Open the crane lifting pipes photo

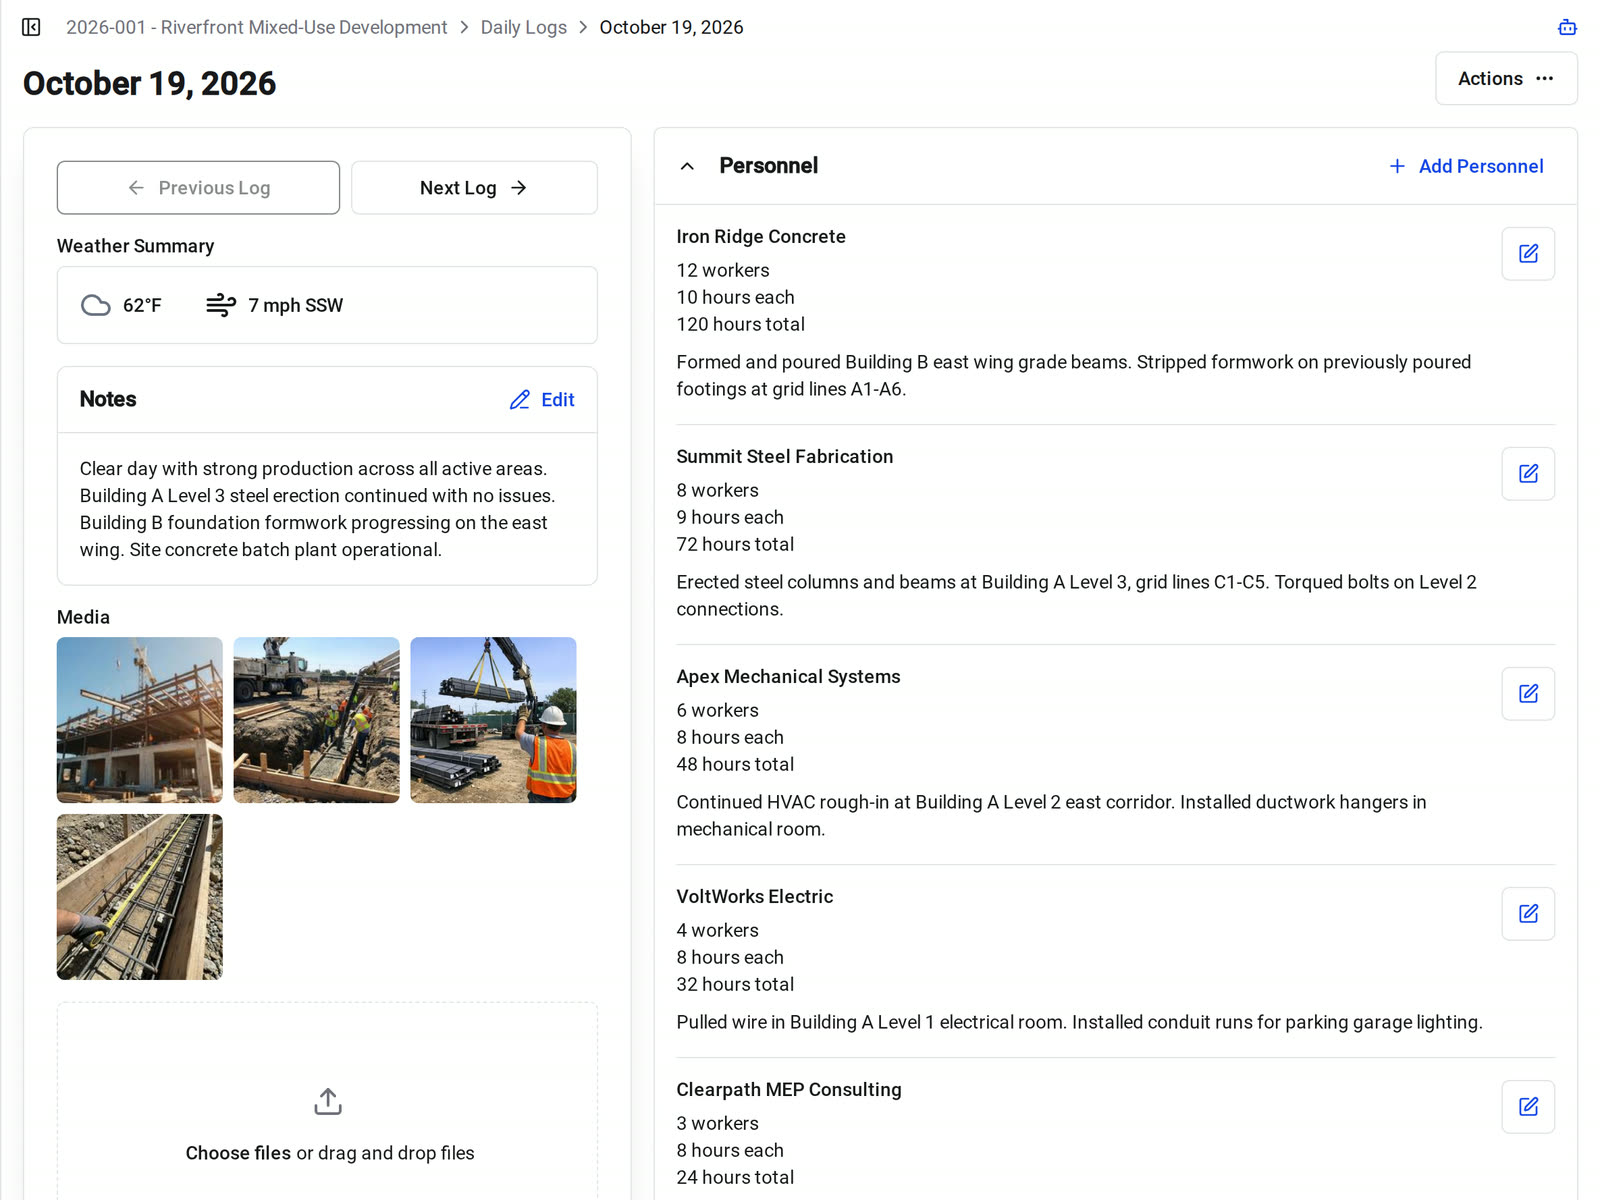[x=493, y=720]
